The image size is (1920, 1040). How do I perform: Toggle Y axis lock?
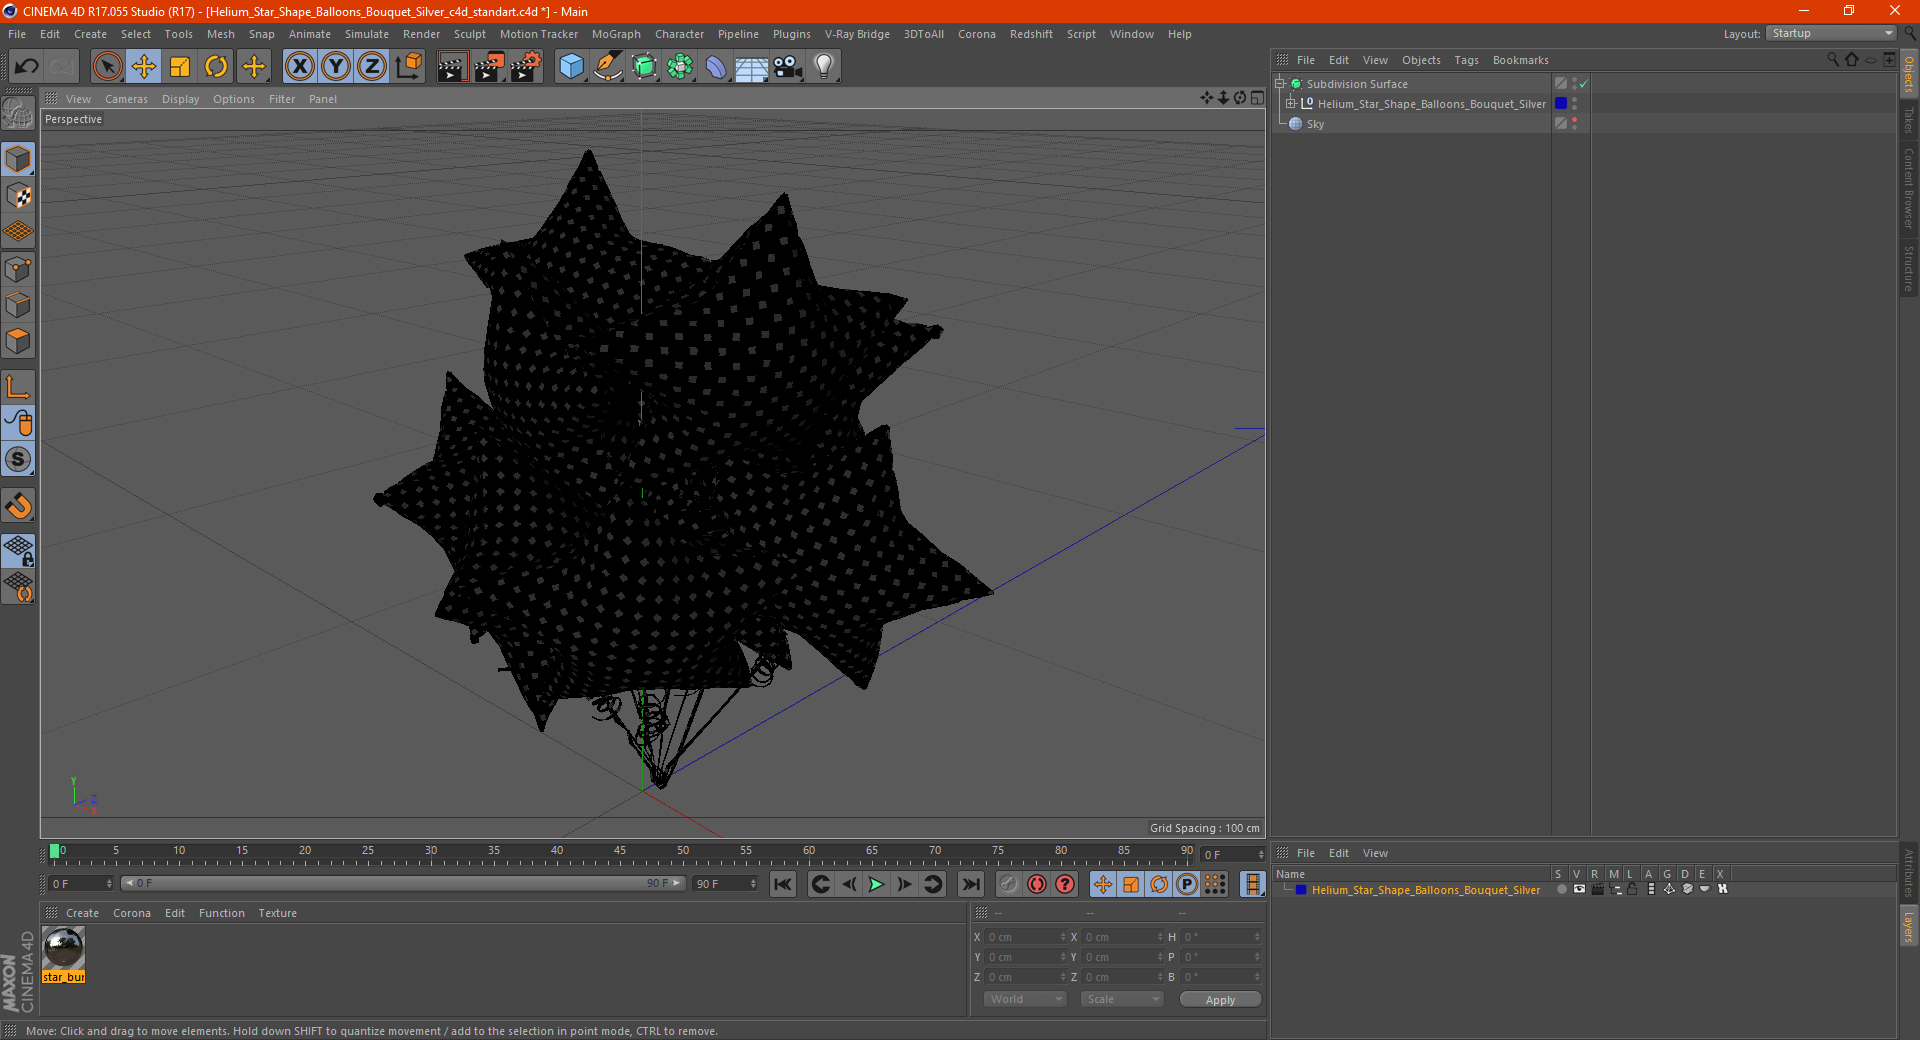336,67
